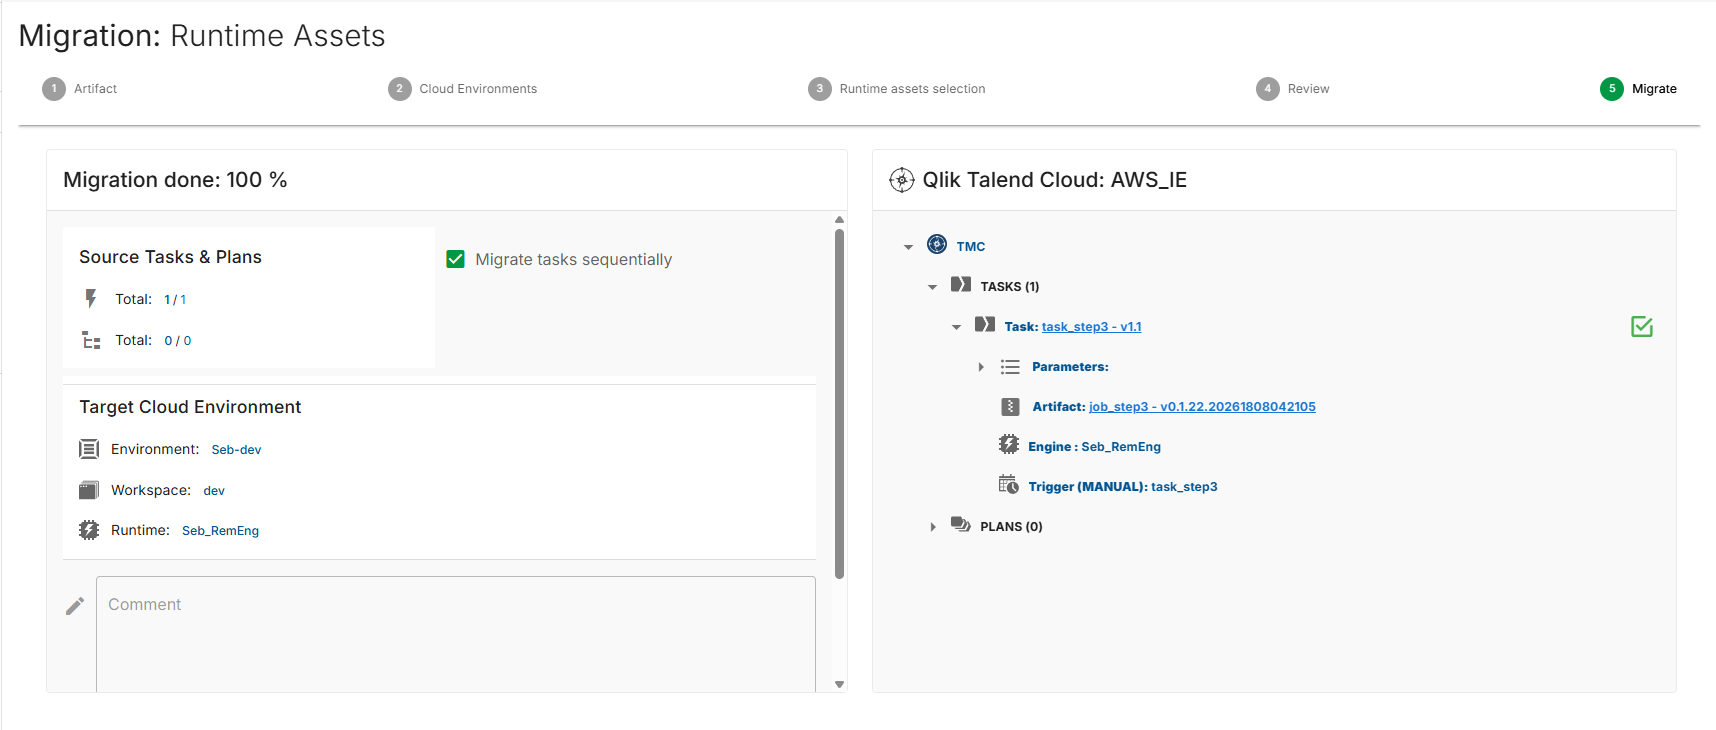The height and width of the screenshot is (730, 1716).
Task: Select step 5 Migrate
Action: 1638,89
